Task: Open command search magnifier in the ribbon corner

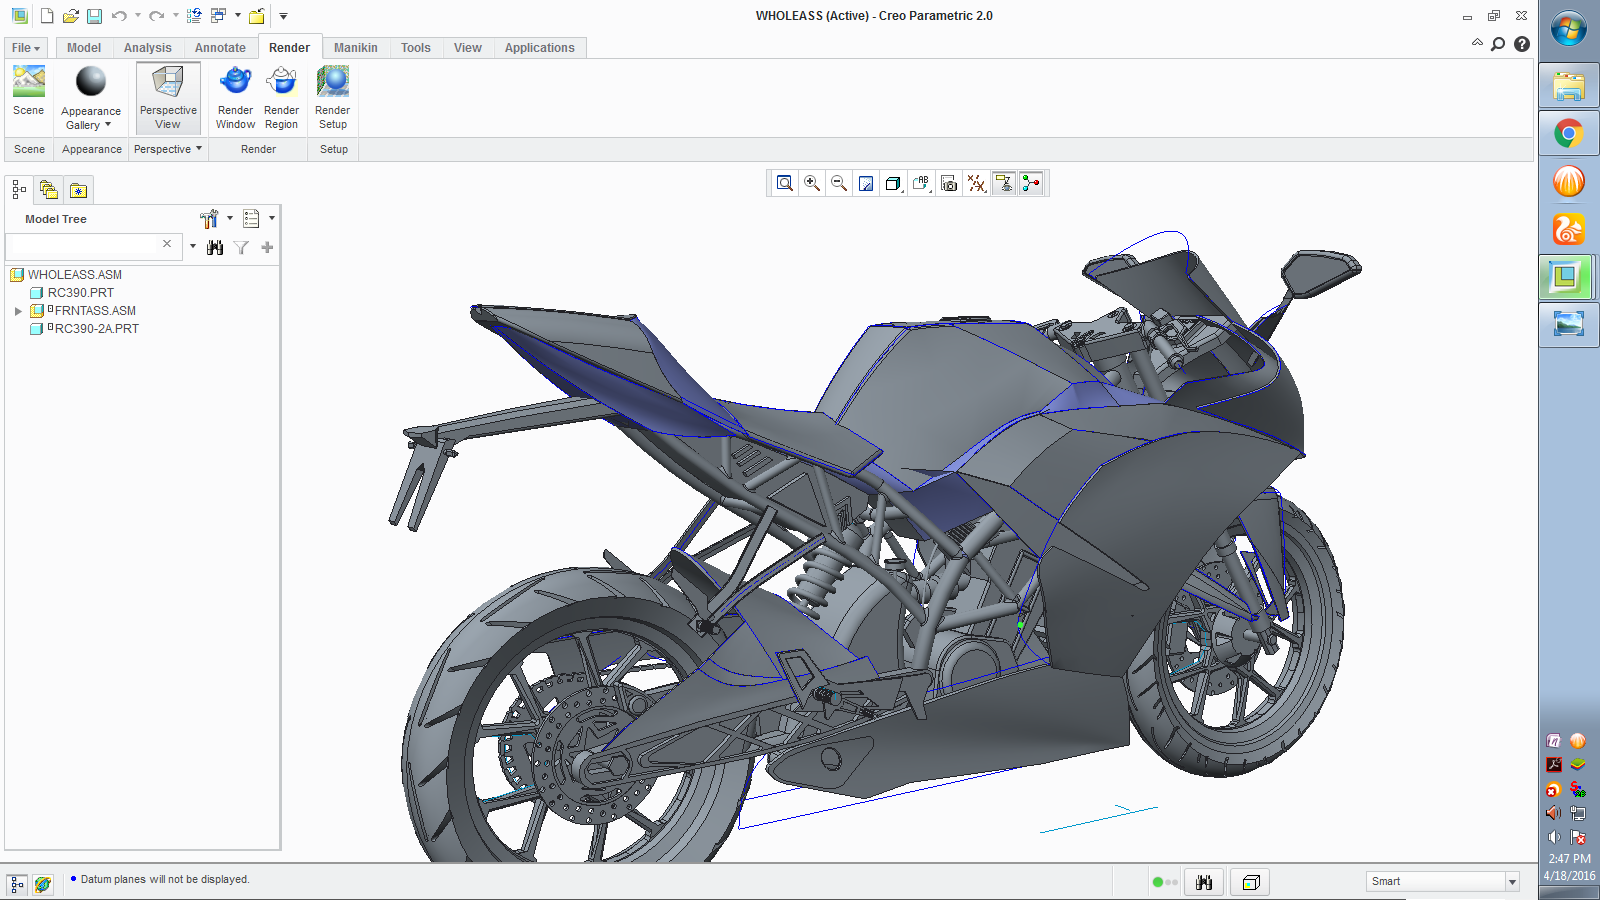Action: (x=1498, y=44)
